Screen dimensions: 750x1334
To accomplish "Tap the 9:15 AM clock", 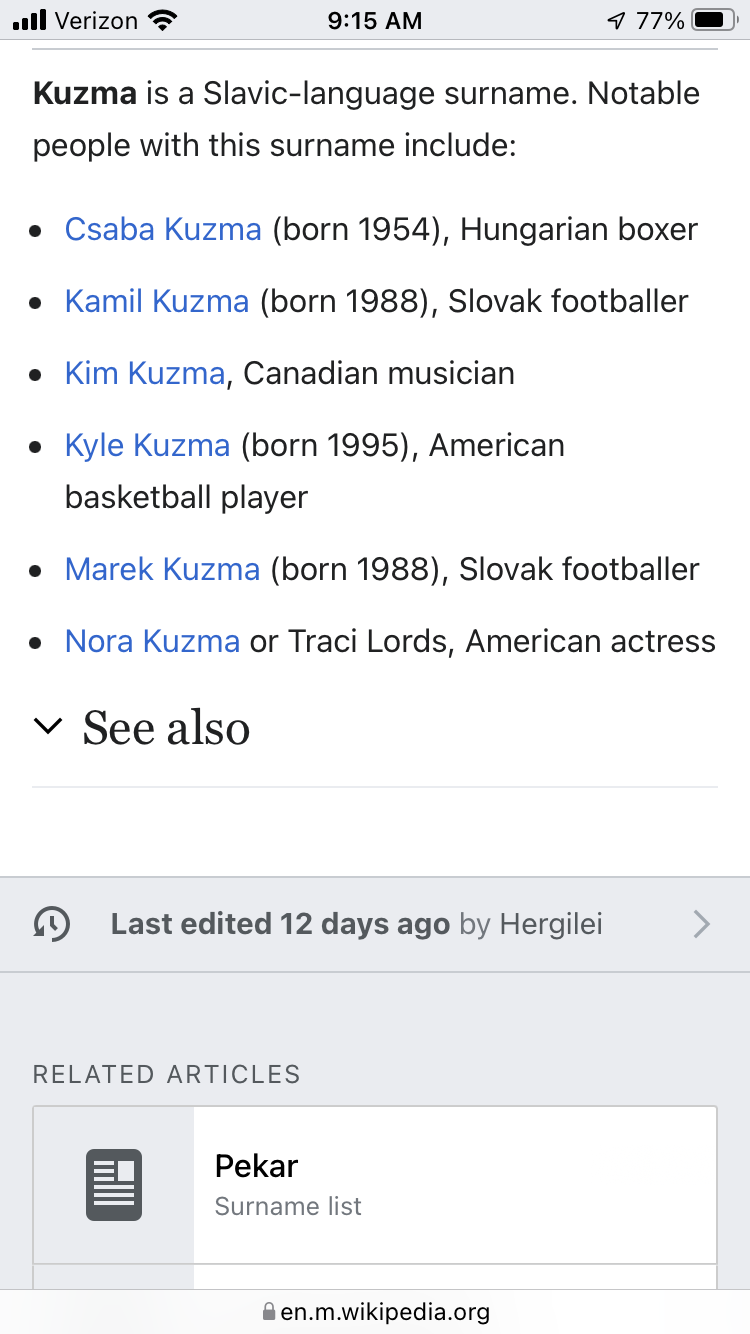I will coord(375,20).
